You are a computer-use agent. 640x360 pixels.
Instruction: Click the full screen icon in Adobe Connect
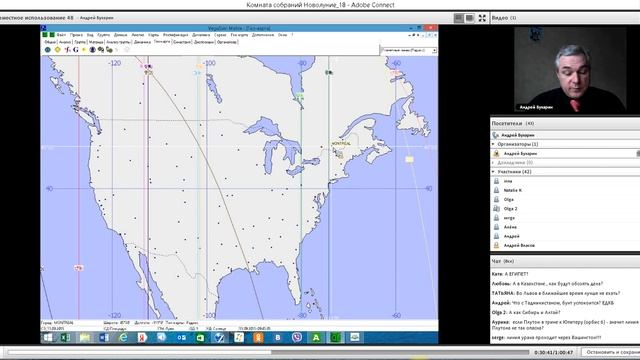(482, 18)
